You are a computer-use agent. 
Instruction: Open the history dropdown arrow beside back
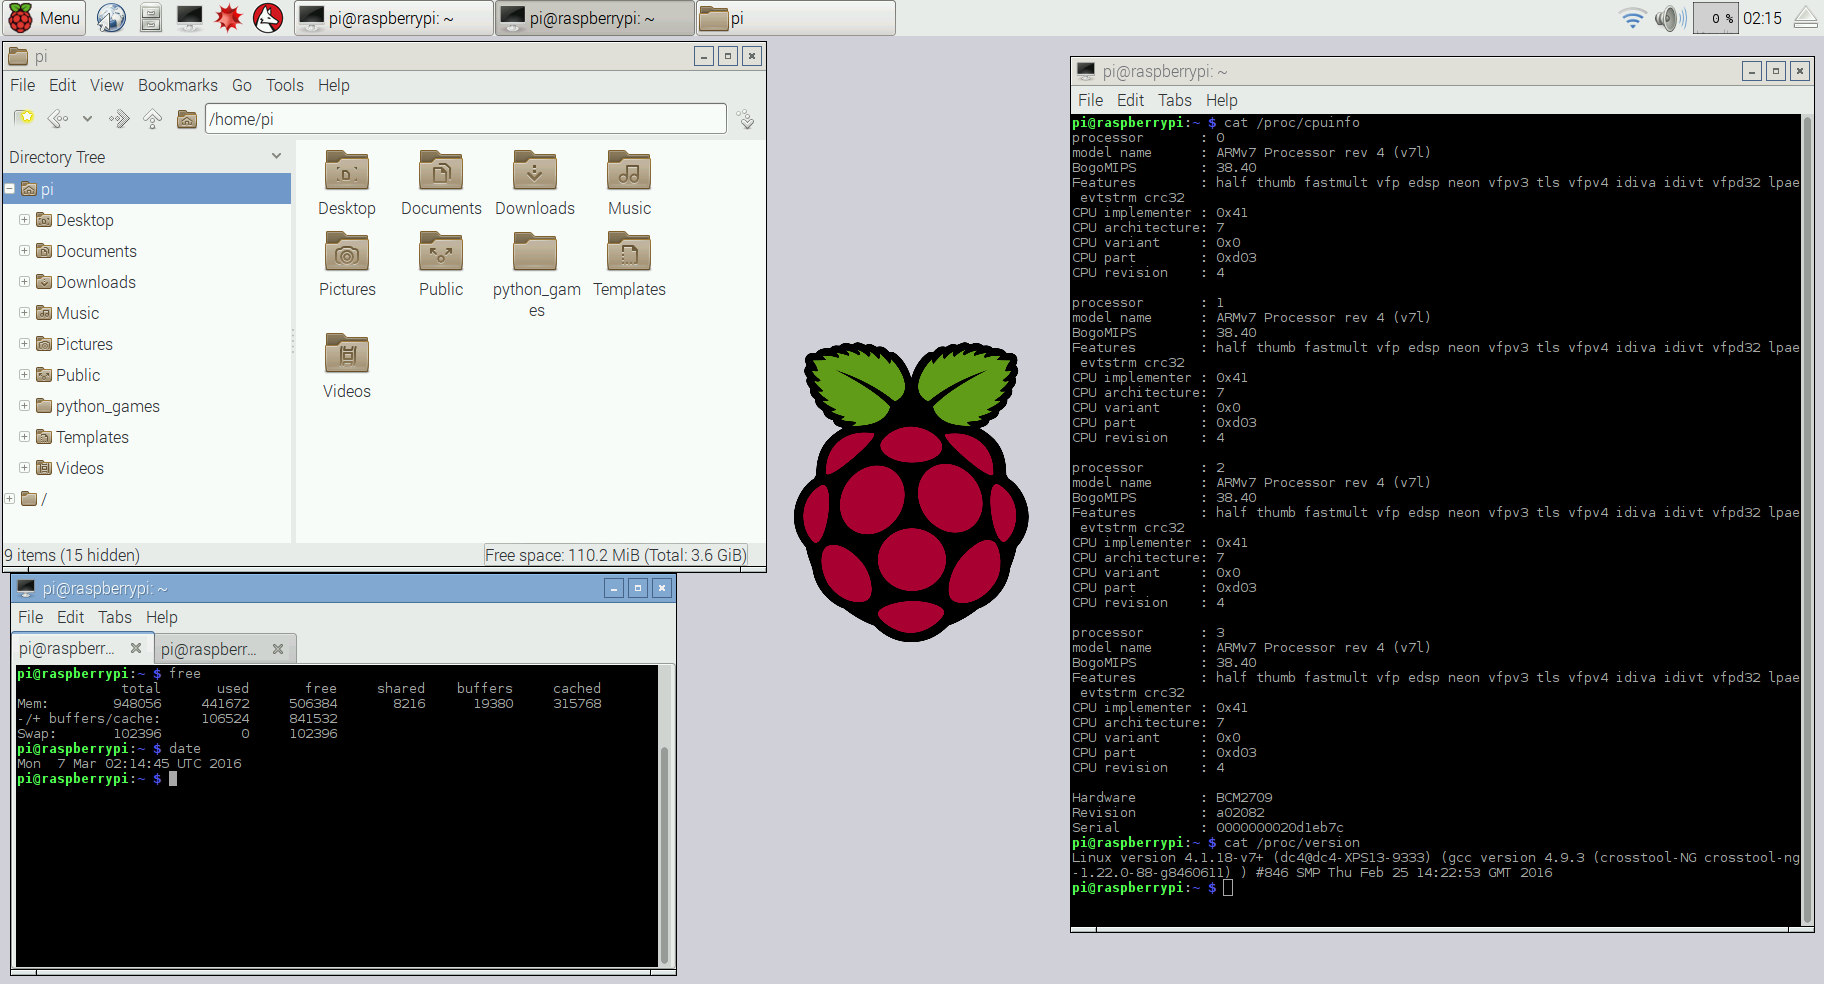tap(87, 119)
